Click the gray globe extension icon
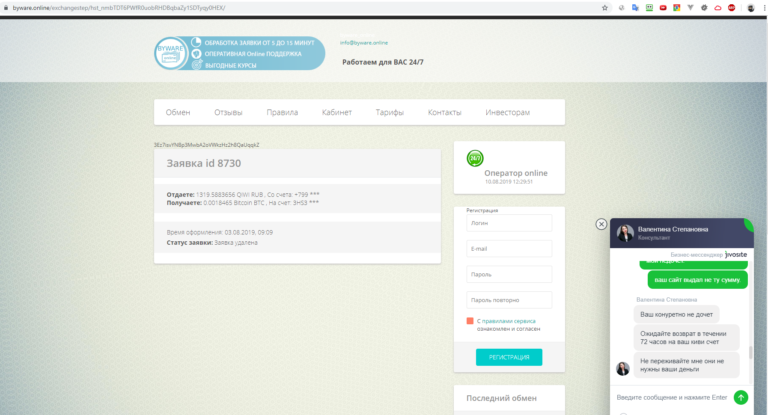768x415 pixels. (x=622, y=8)
